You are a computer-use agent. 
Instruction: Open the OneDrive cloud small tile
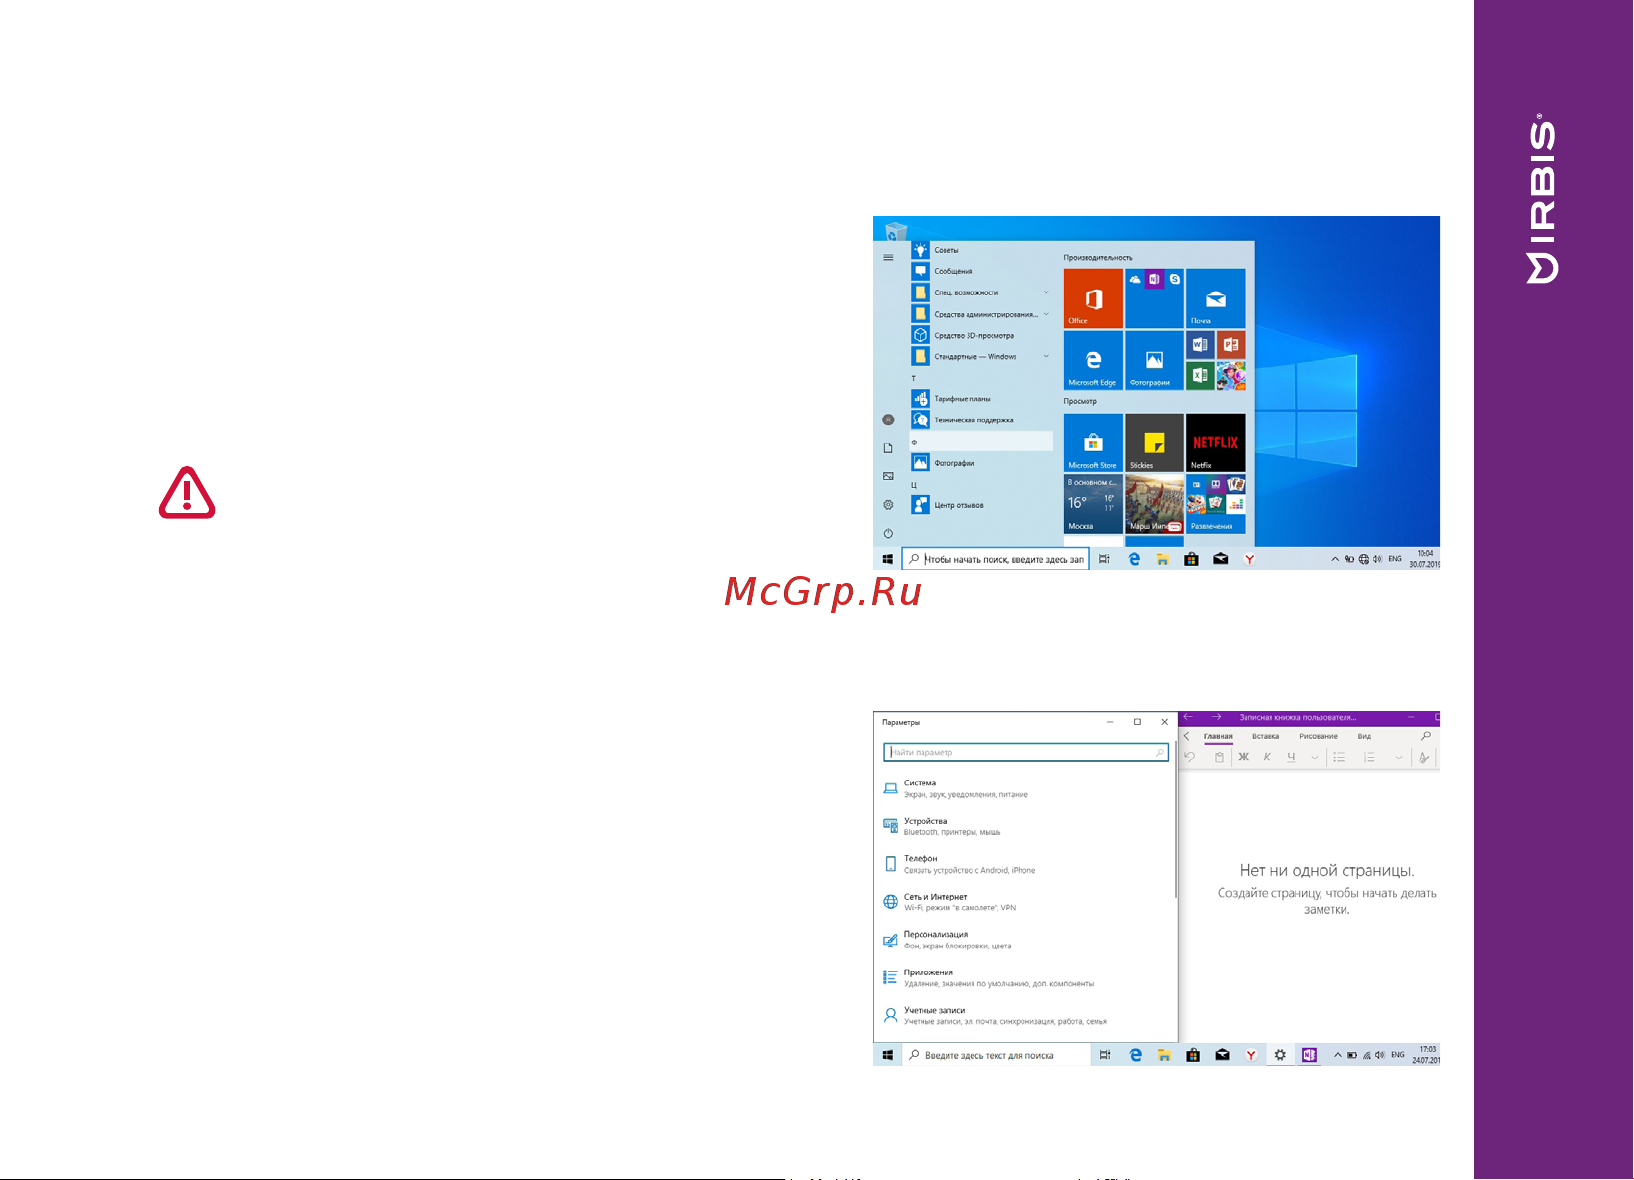coord(1135,280)
